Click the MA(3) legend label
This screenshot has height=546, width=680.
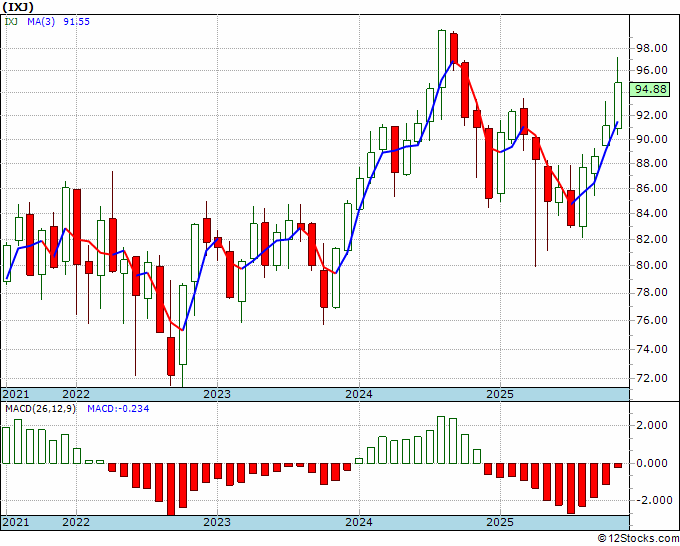pos(41,22)
